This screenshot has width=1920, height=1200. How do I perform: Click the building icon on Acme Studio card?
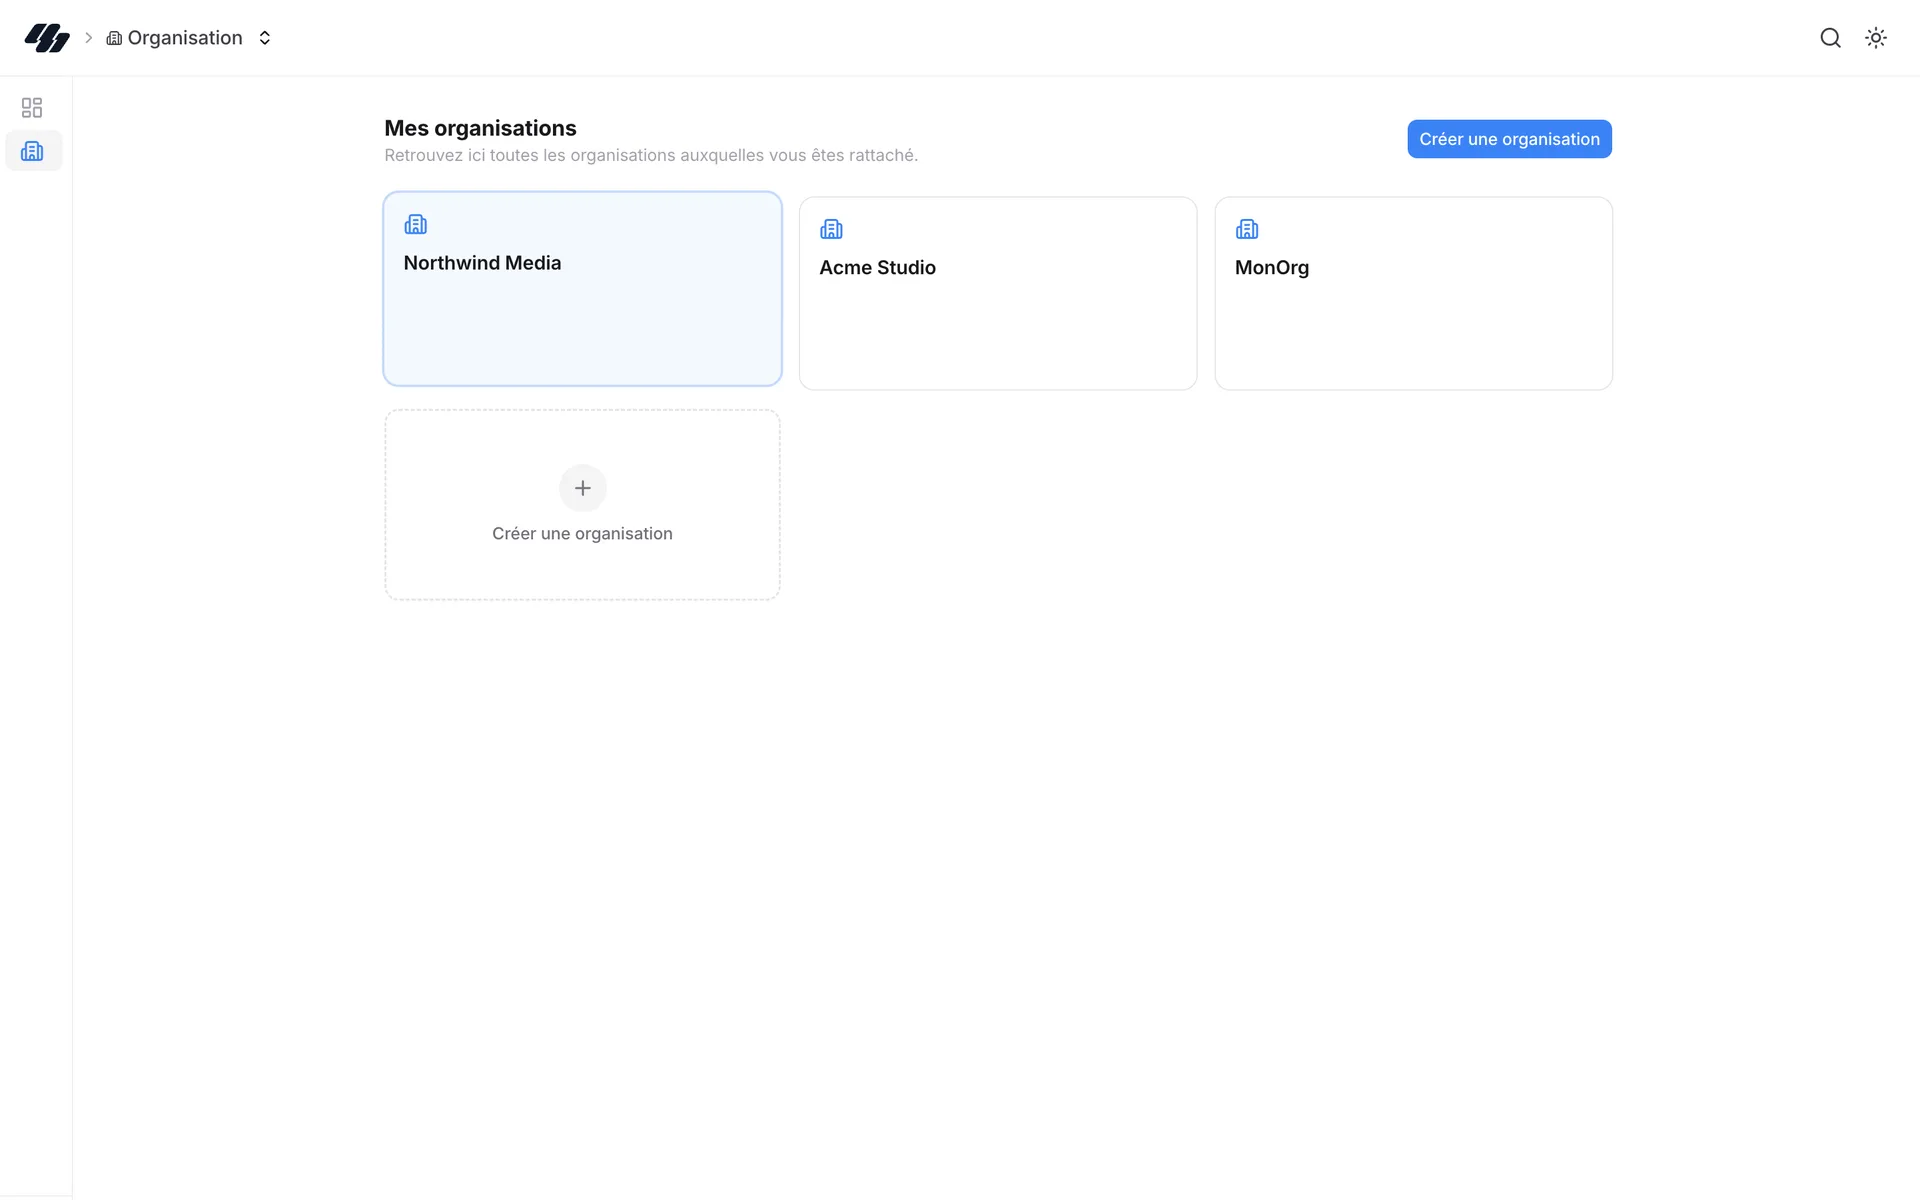(x=831, y=229)
